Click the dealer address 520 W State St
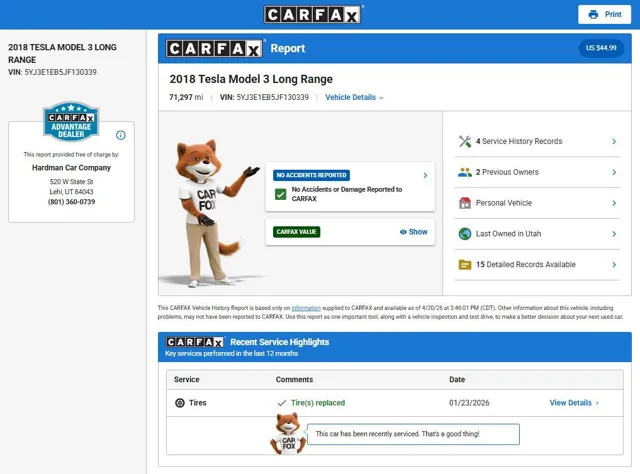This screenshot has height=474, width=640. click(x=71, y=182)
